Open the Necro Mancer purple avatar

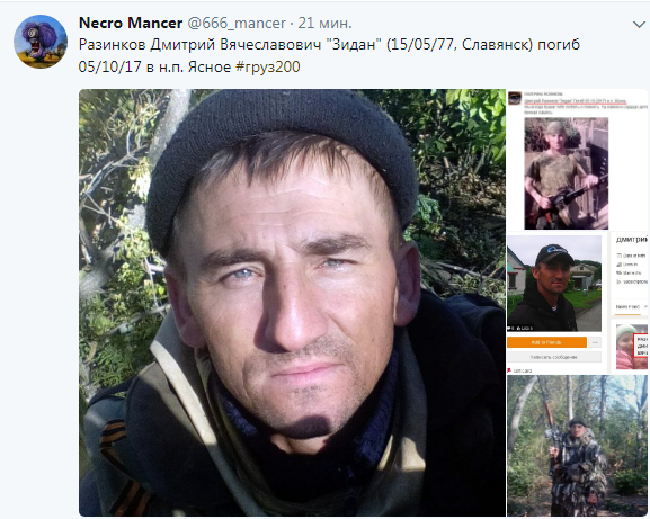[41, 42]
